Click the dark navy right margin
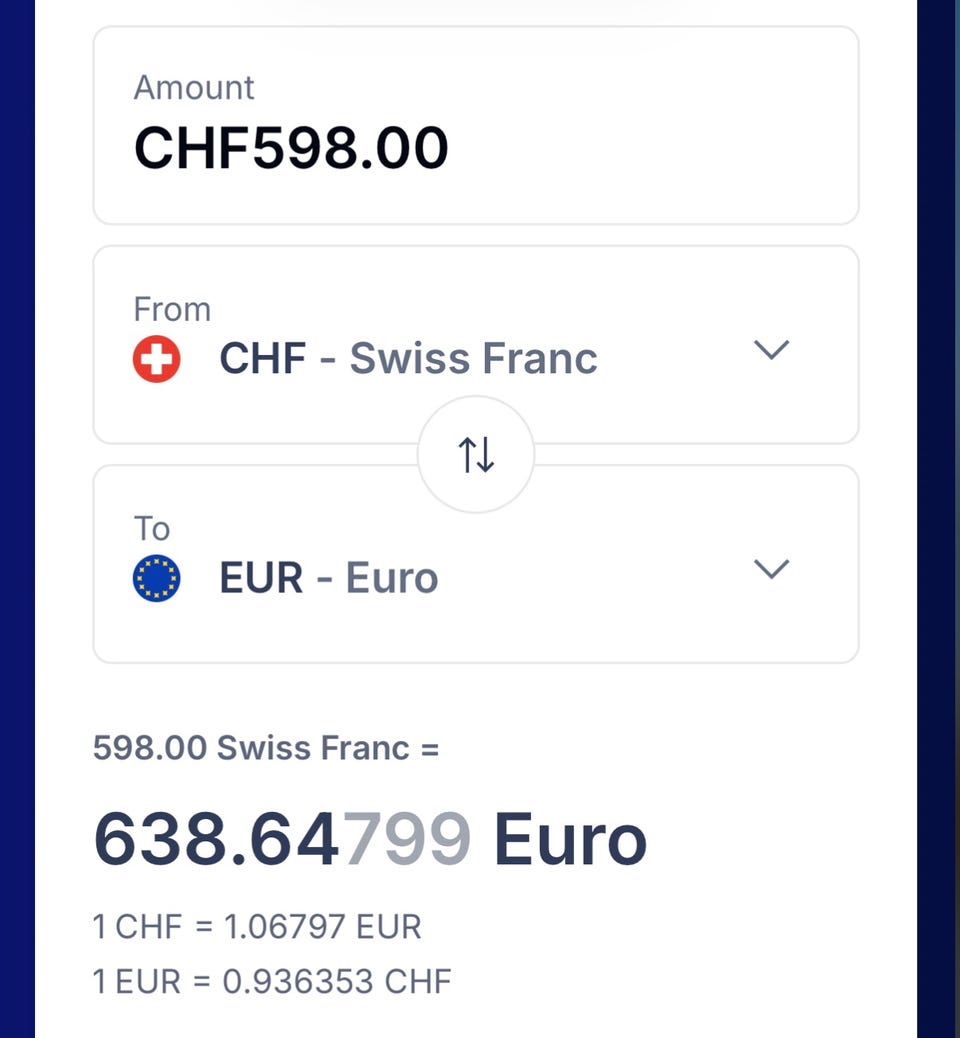Screen dimensions: 960x1038 [x=938, y=500]
